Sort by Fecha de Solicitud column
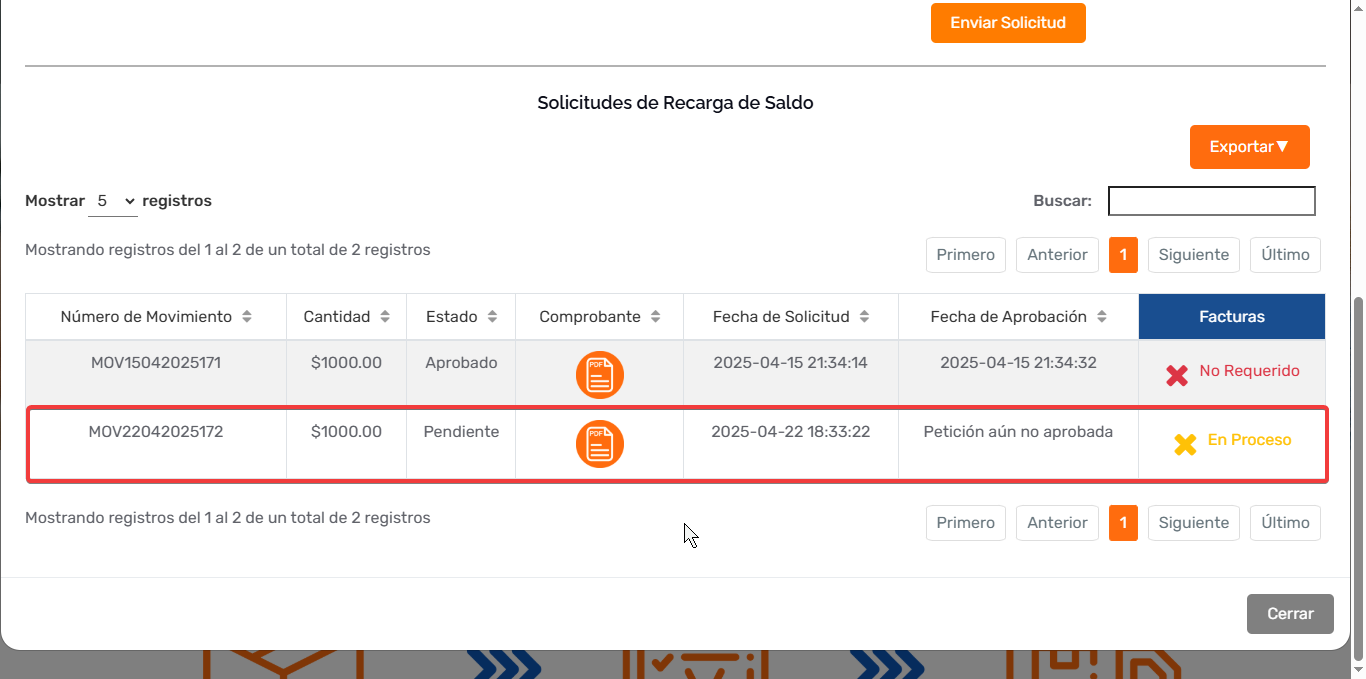 [864, 316]
